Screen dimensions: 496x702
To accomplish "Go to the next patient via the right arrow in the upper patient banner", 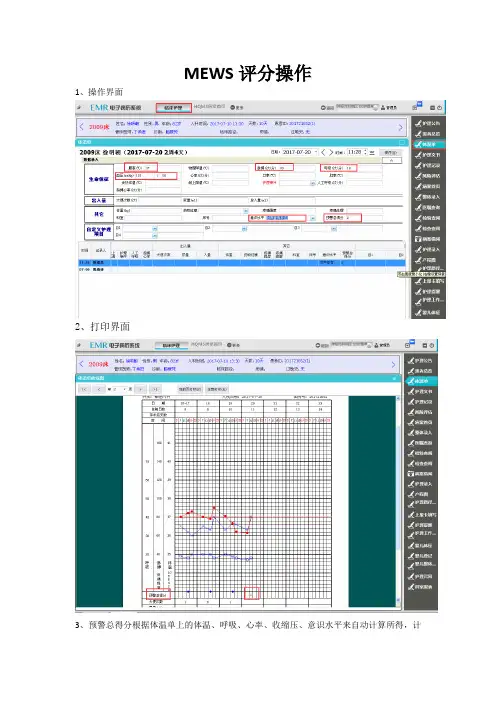I will pyautogui.click(x=400, y=128).
